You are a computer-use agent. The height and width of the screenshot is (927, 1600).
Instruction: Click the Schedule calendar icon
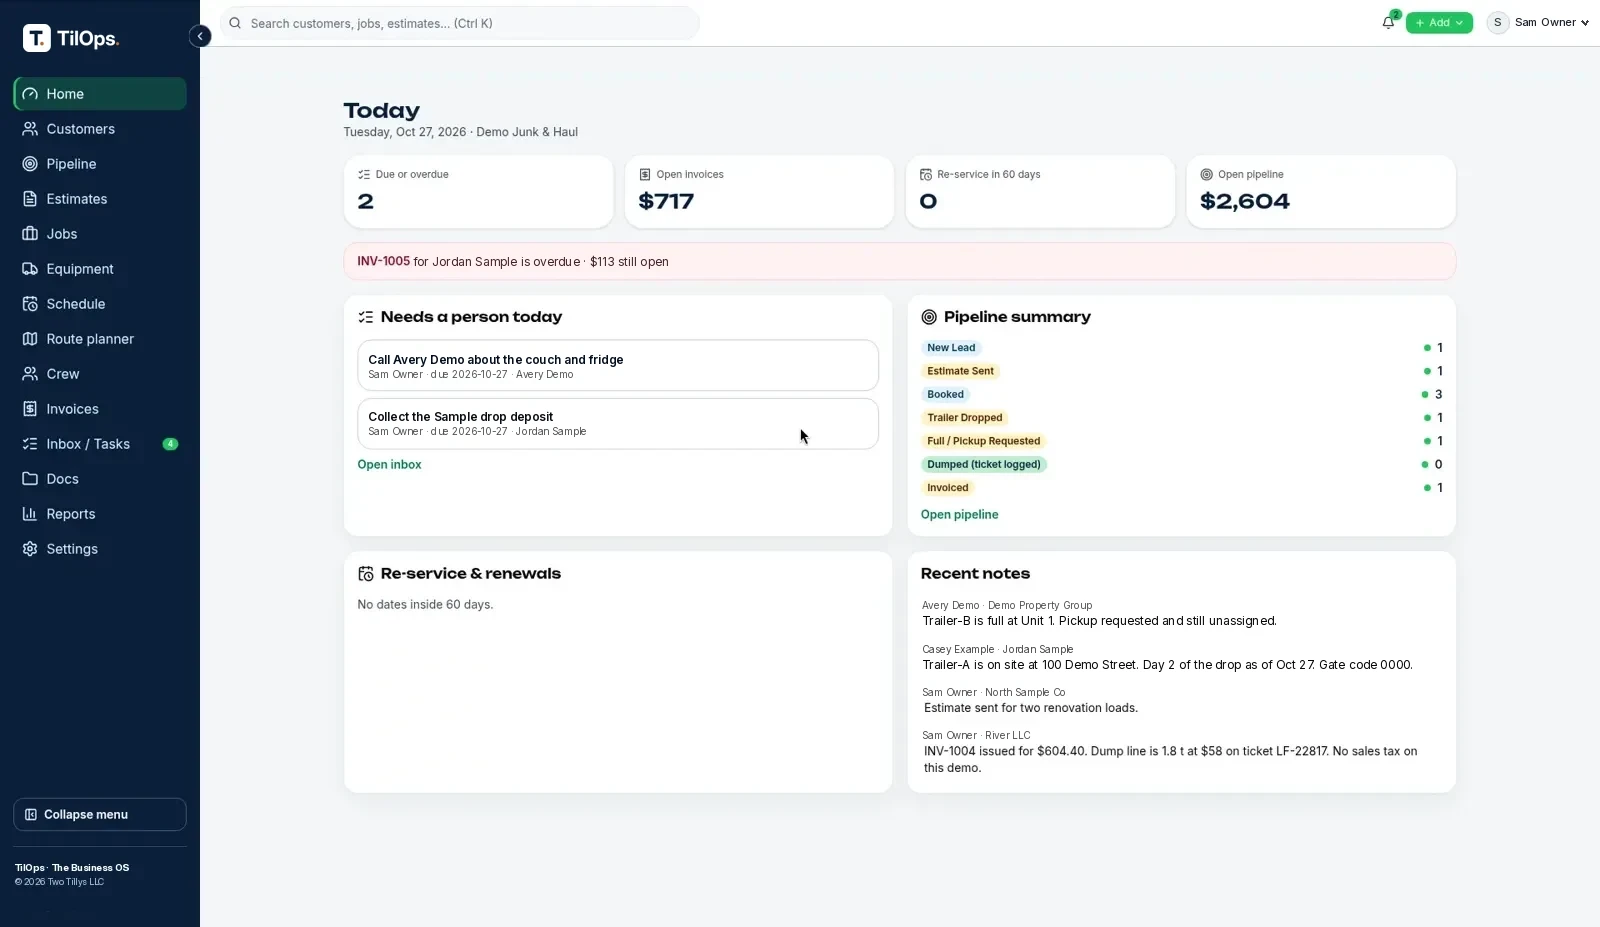click(30, 304)
